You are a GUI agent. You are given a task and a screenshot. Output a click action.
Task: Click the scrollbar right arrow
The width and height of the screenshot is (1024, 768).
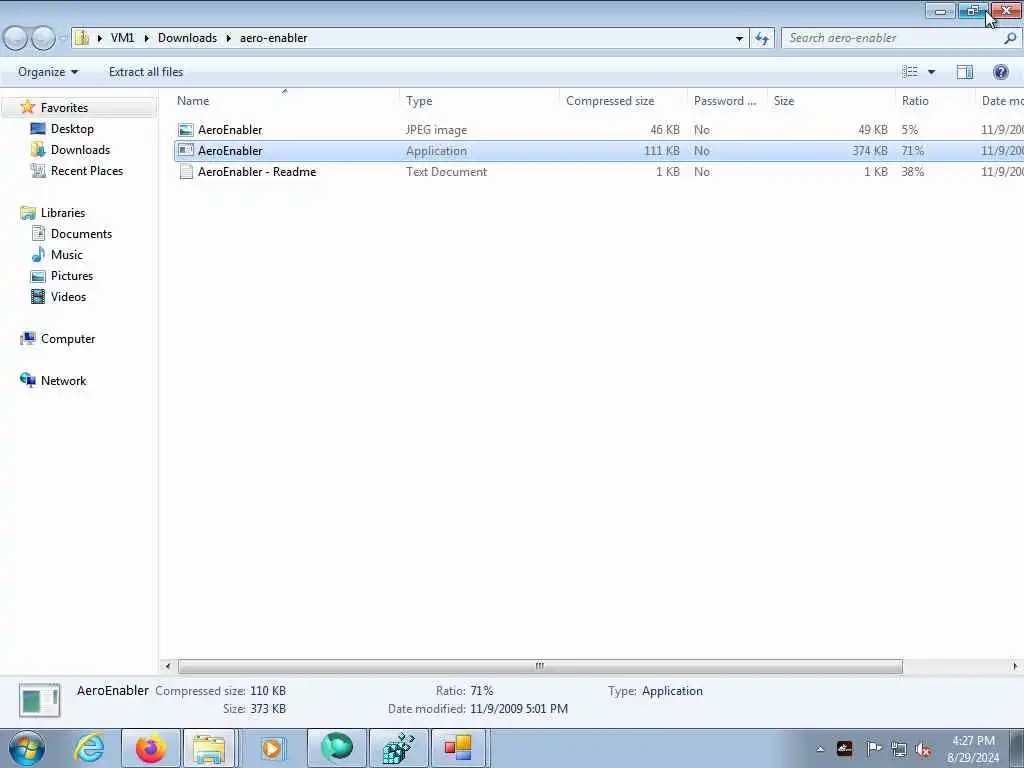pyautogui.click(x=1015, y=666)
